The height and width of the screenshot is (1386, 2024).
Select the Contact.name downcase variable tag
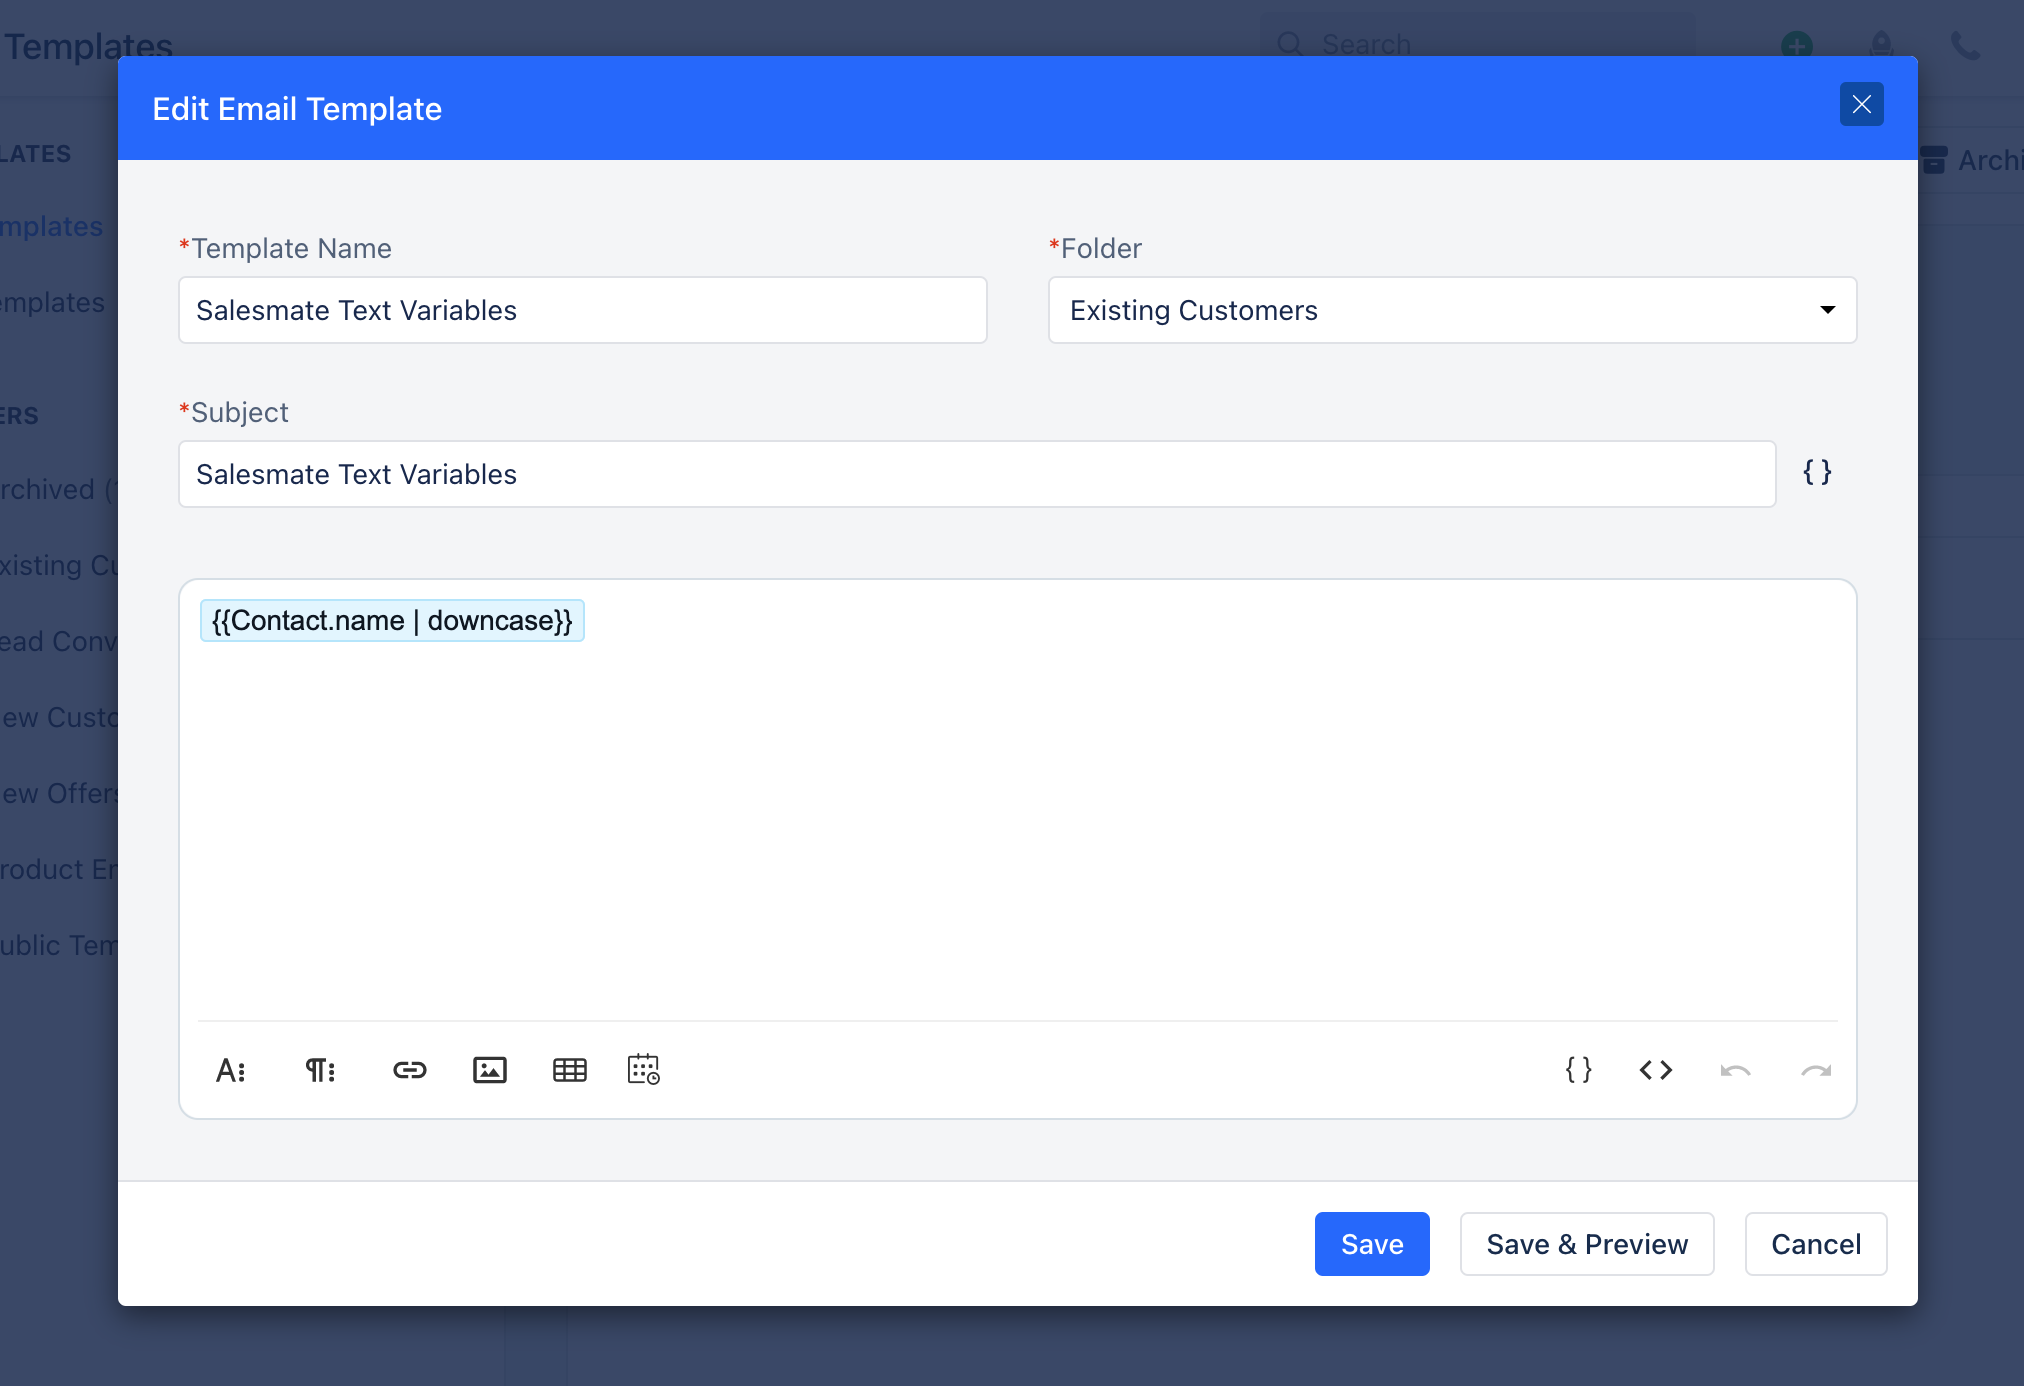point(392,621)
